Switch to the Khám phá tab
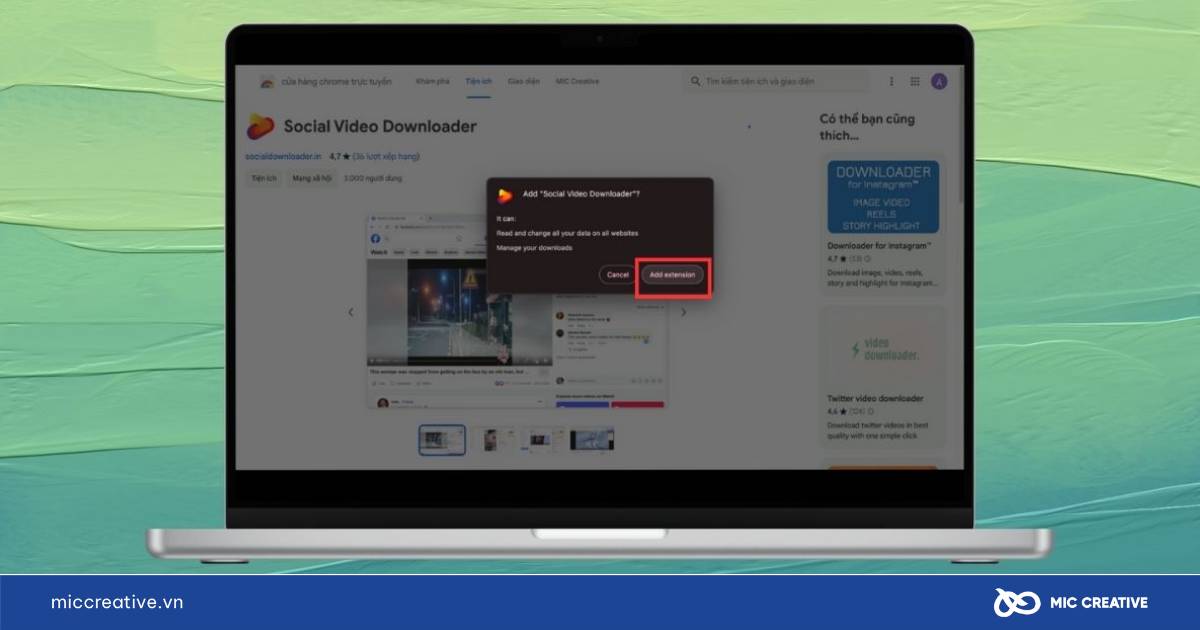 click(x=433, y=81)
